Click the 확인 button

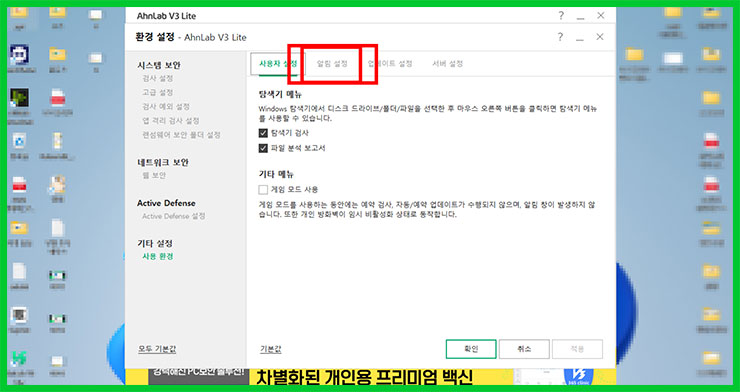coord(471,349)
